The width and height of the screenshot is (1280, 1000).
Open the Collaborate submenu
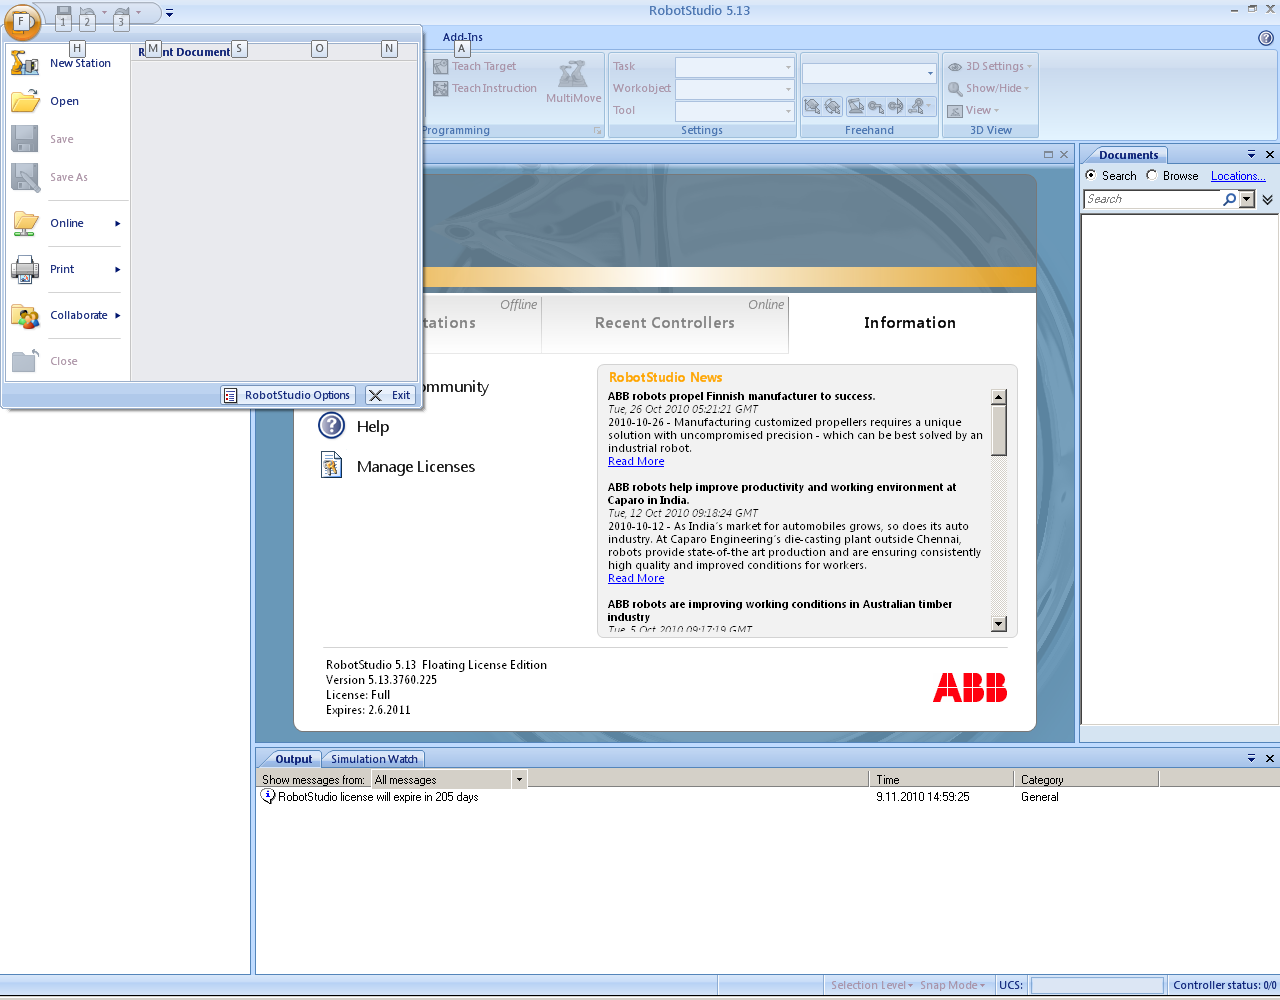[x=68, y=315]
